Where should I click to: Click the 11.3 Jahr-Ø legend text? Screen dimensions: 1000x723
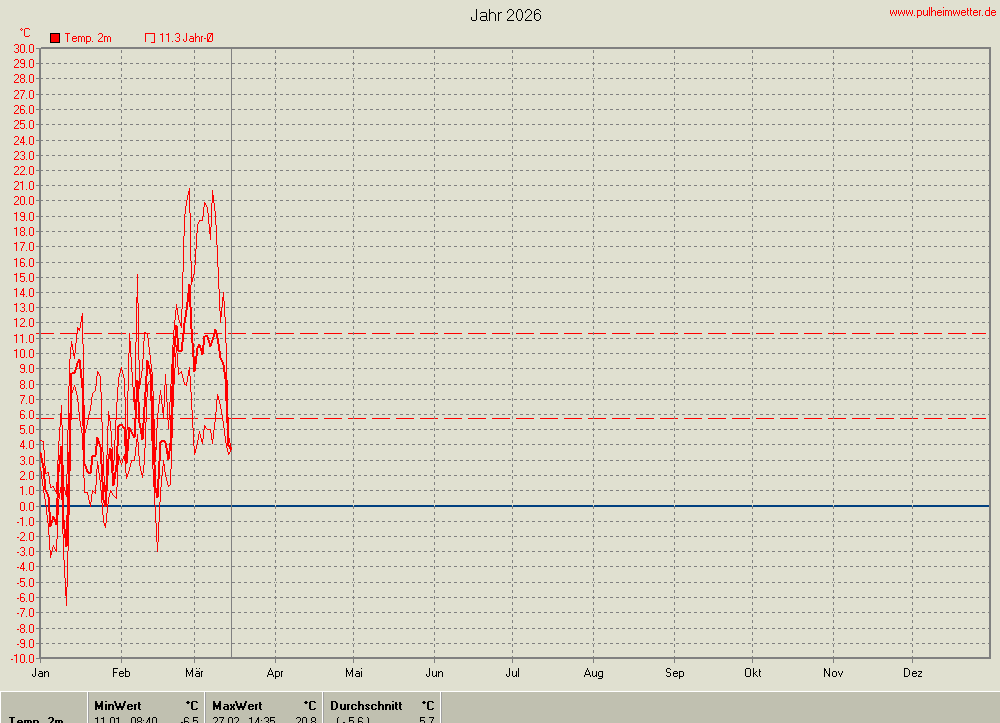pyautogui.click(x=186, y=38)
